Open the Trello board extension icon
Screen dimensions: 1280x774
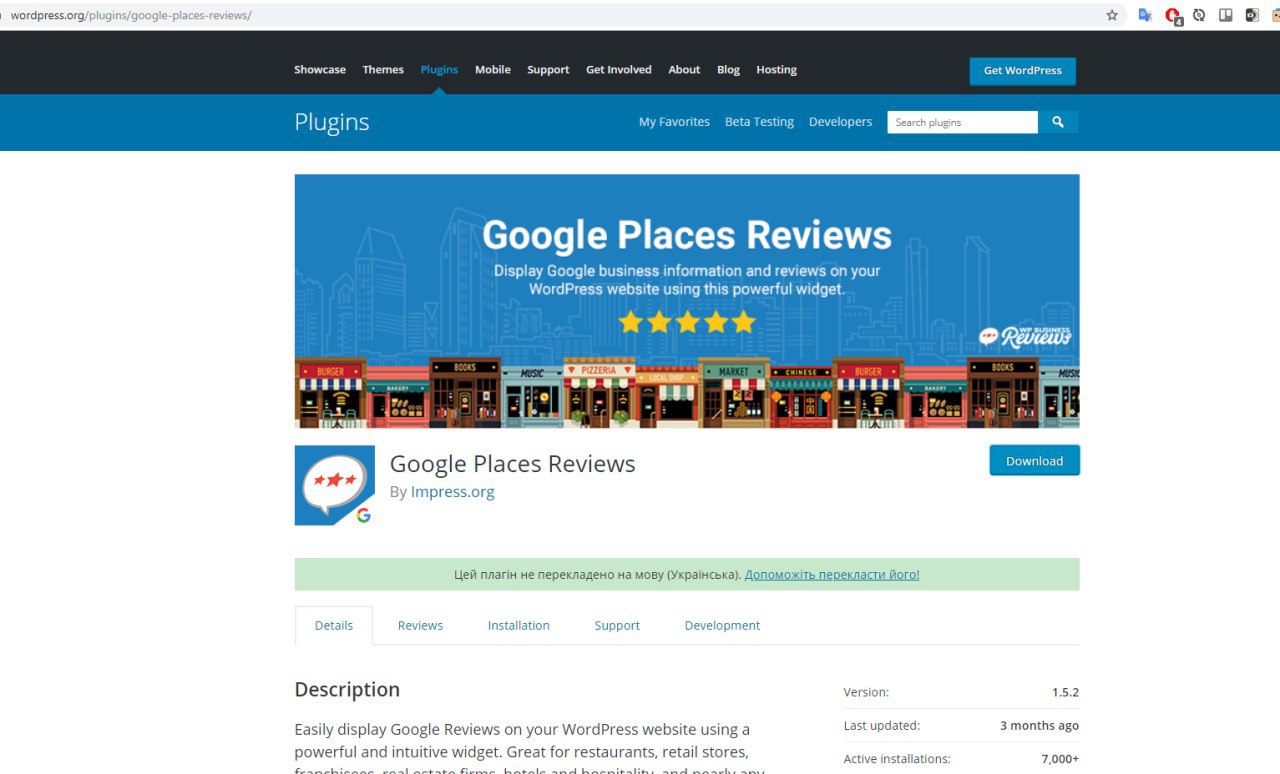pos(1225,15)
